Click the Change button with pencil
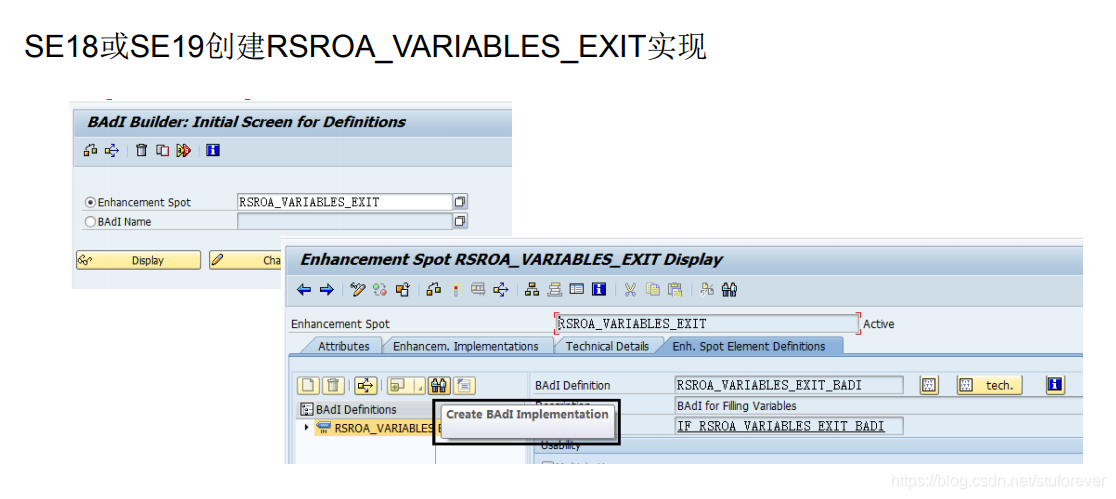This screenshot has width=1116, height=499. (245, 261)
